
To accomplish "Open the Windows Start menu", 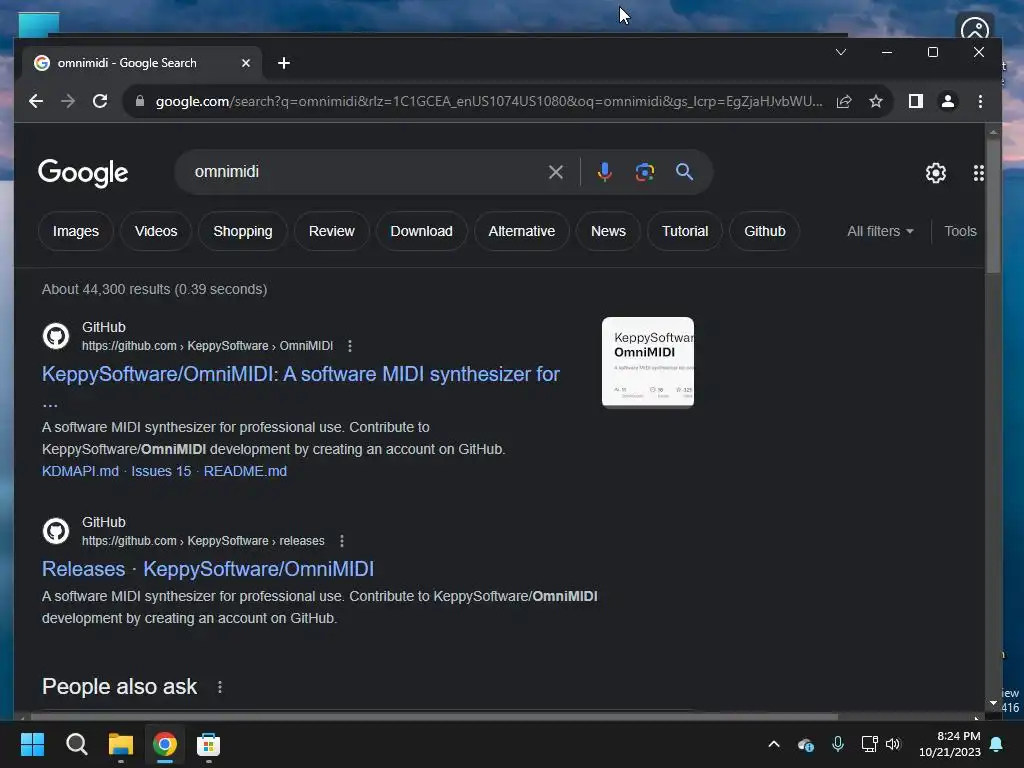I will [32, 744].
